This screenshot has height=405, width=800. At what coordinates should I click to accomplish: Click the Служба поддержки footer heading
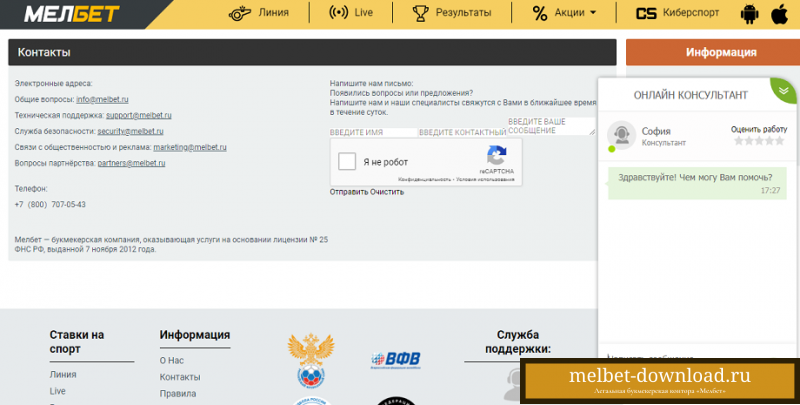click(518, 342)
